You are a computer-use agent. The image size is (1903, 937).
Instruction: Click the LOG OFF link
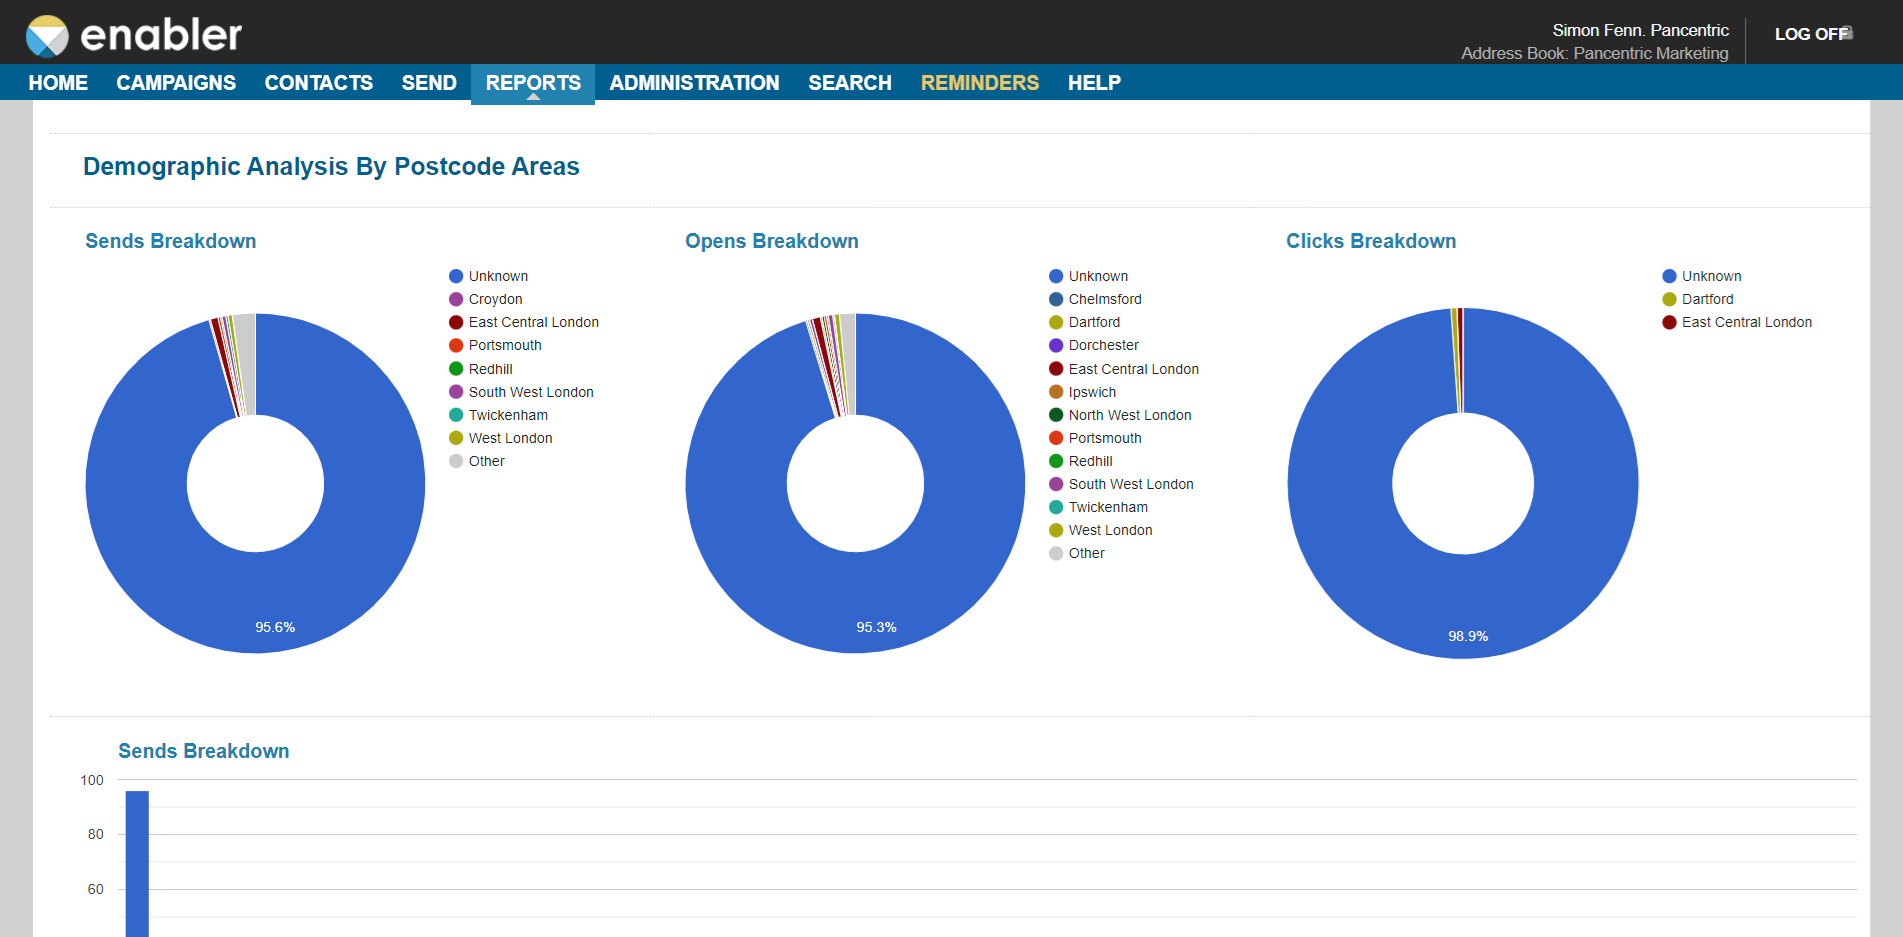click(x=1810, y=34)
